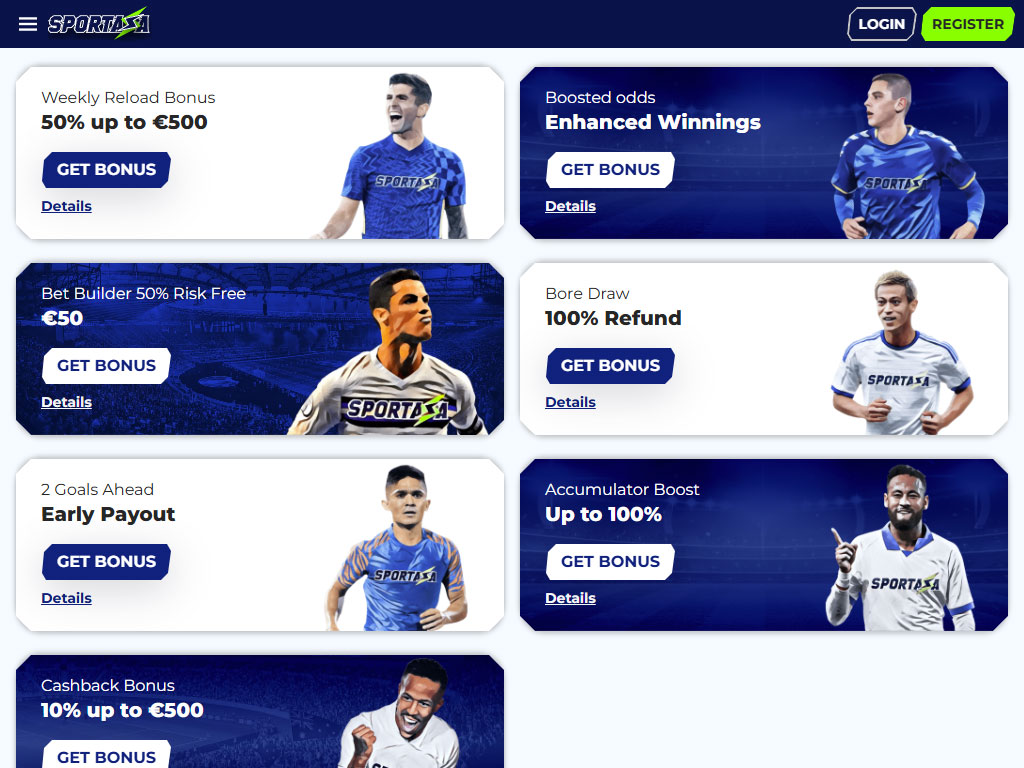This screenshot has width=1024, height=768.
Task: Get the Cashback Bonus offer
Action: pyautogui.click(x=106, y=756)
